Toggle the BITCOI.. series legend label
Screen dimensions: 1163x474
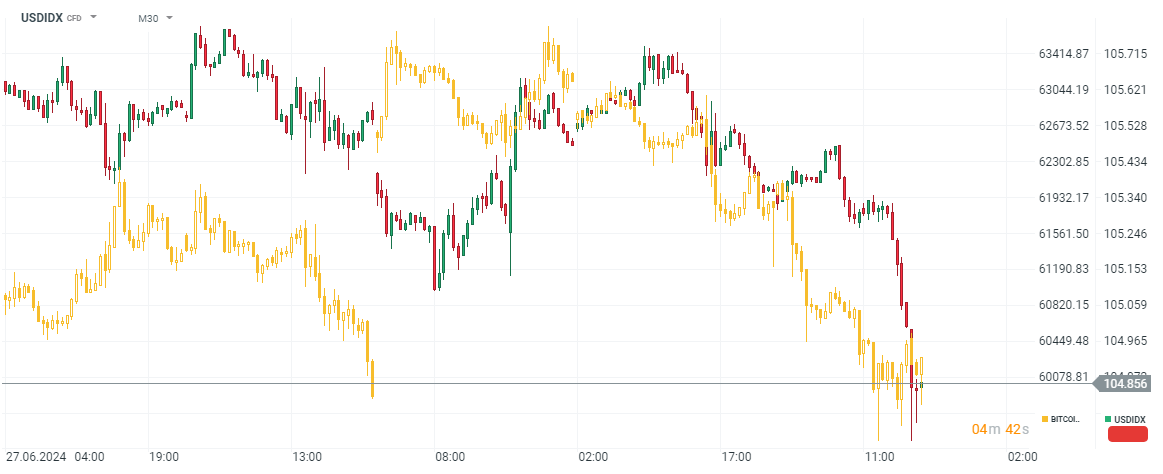click(x=1065, y=418)
